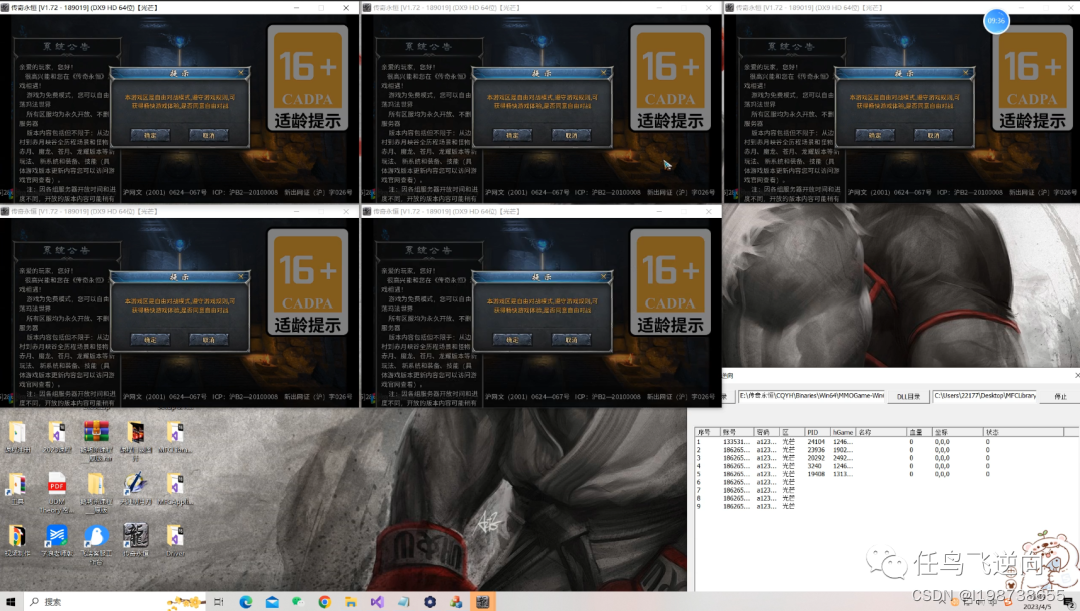Click the 停止 button in the tool window
The image size is (1080, 611).
(1060, 396)
